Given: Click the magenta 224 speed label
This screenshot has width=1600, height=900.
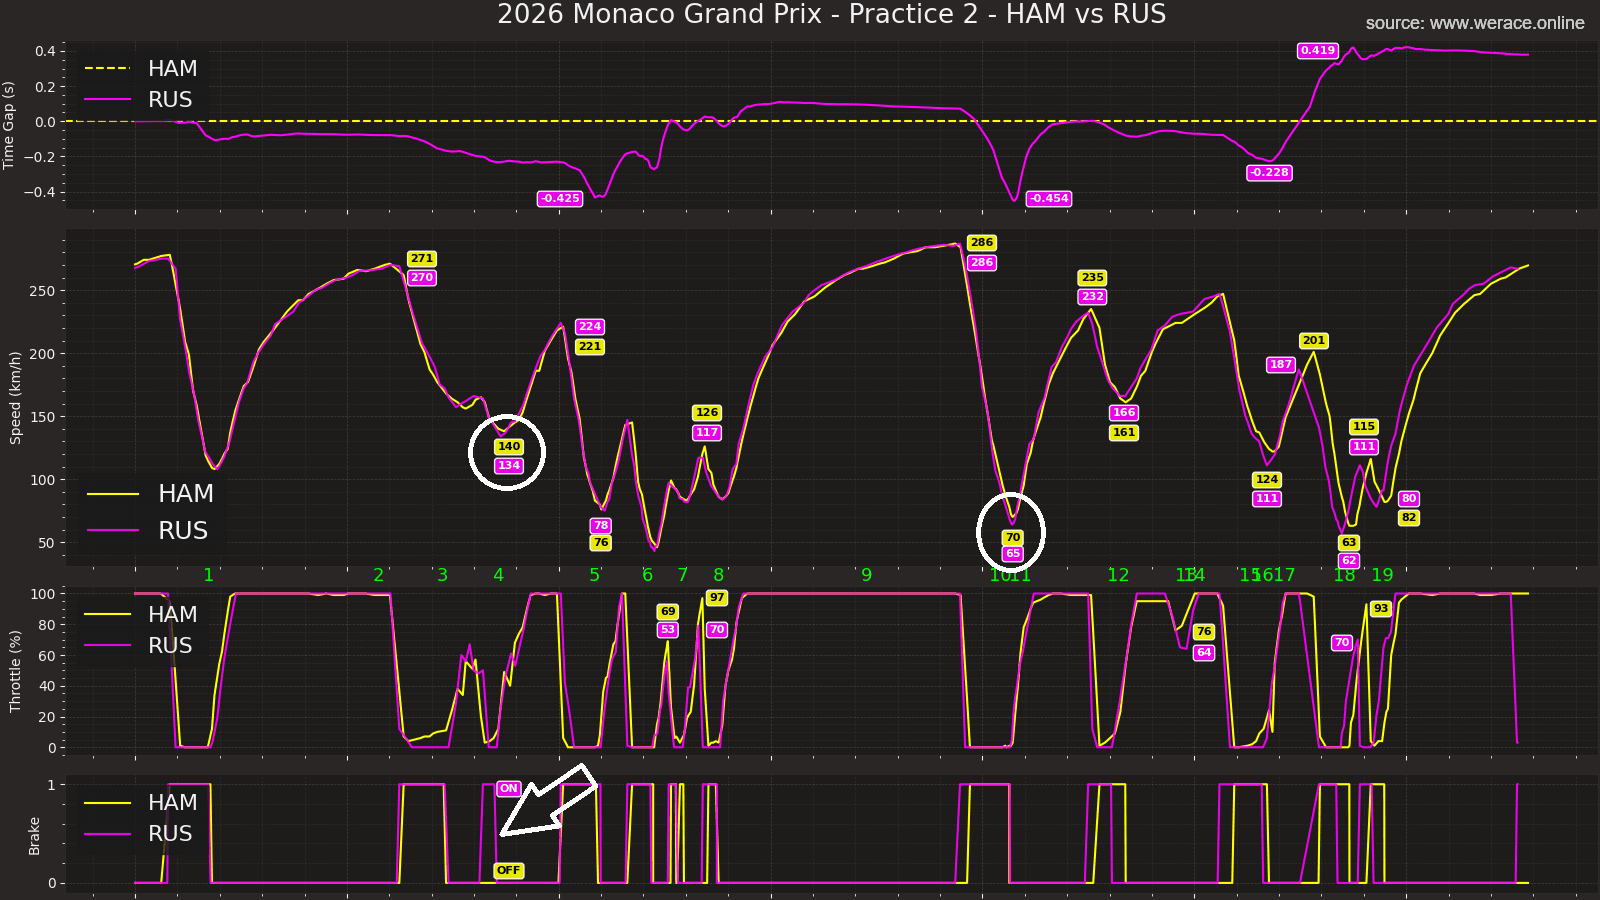Looking at the screenshot, I should tap(590, 326).
